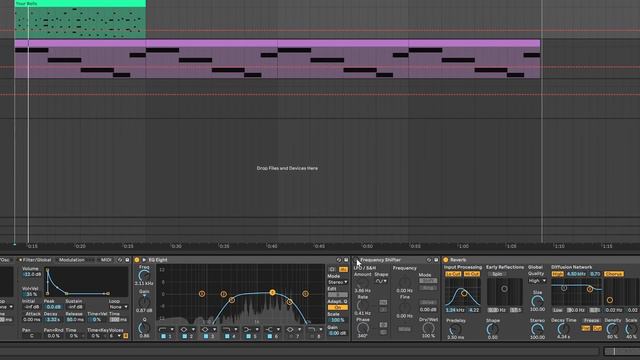Click EQ band 1 filter shape icon
The height and width of the screenshot is (360, 640).
162,329
